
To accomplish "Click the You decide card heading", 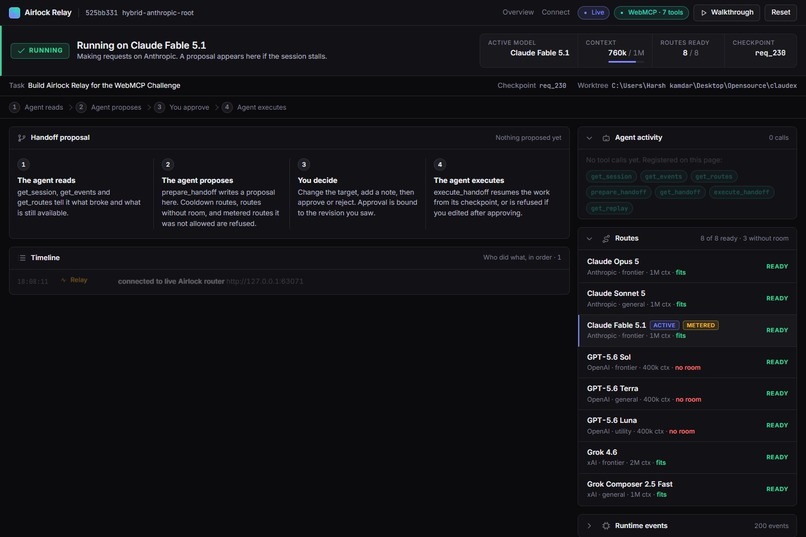I will (x=317, y=180).
